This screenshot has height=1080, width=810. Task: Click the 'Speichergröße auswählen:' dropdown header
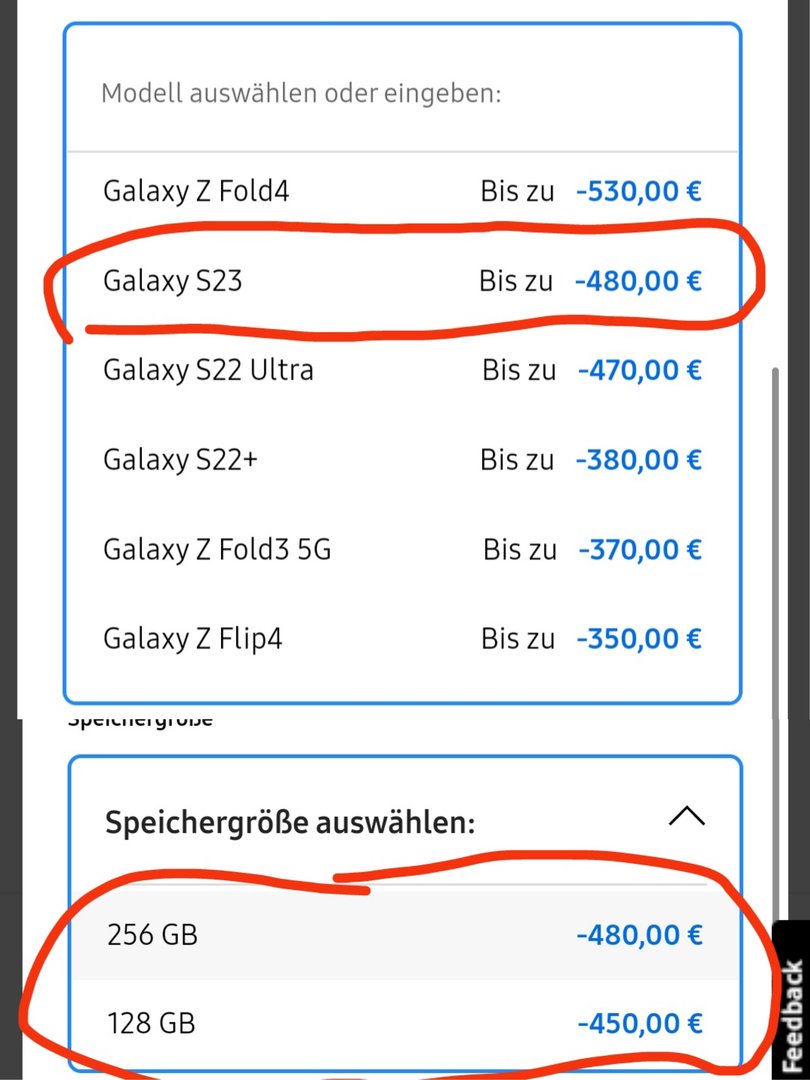[x=290, y=824]
